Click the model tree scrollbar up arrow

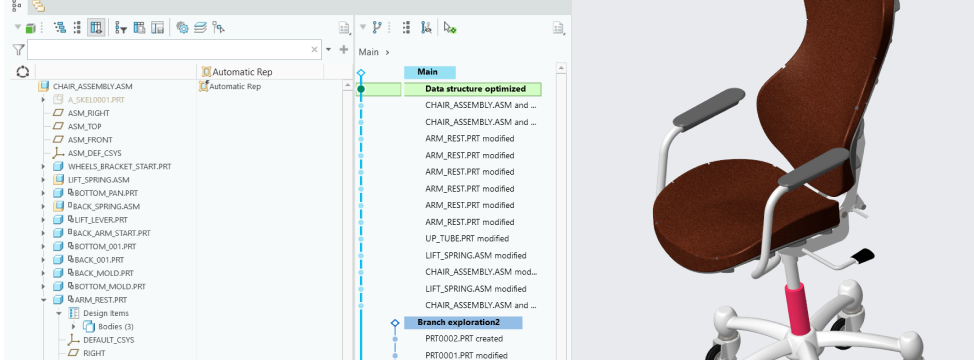[x=348, y=85]
